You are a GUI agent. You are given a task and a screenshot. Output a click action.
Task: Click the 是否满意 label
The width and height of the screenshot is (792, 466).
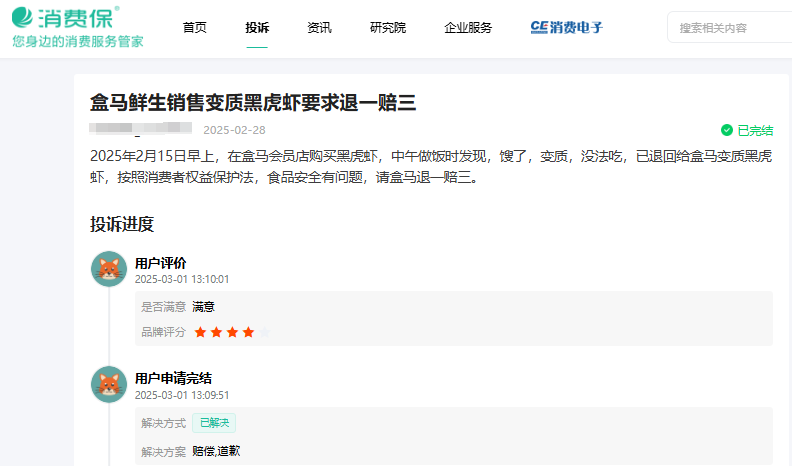(164, 307)
